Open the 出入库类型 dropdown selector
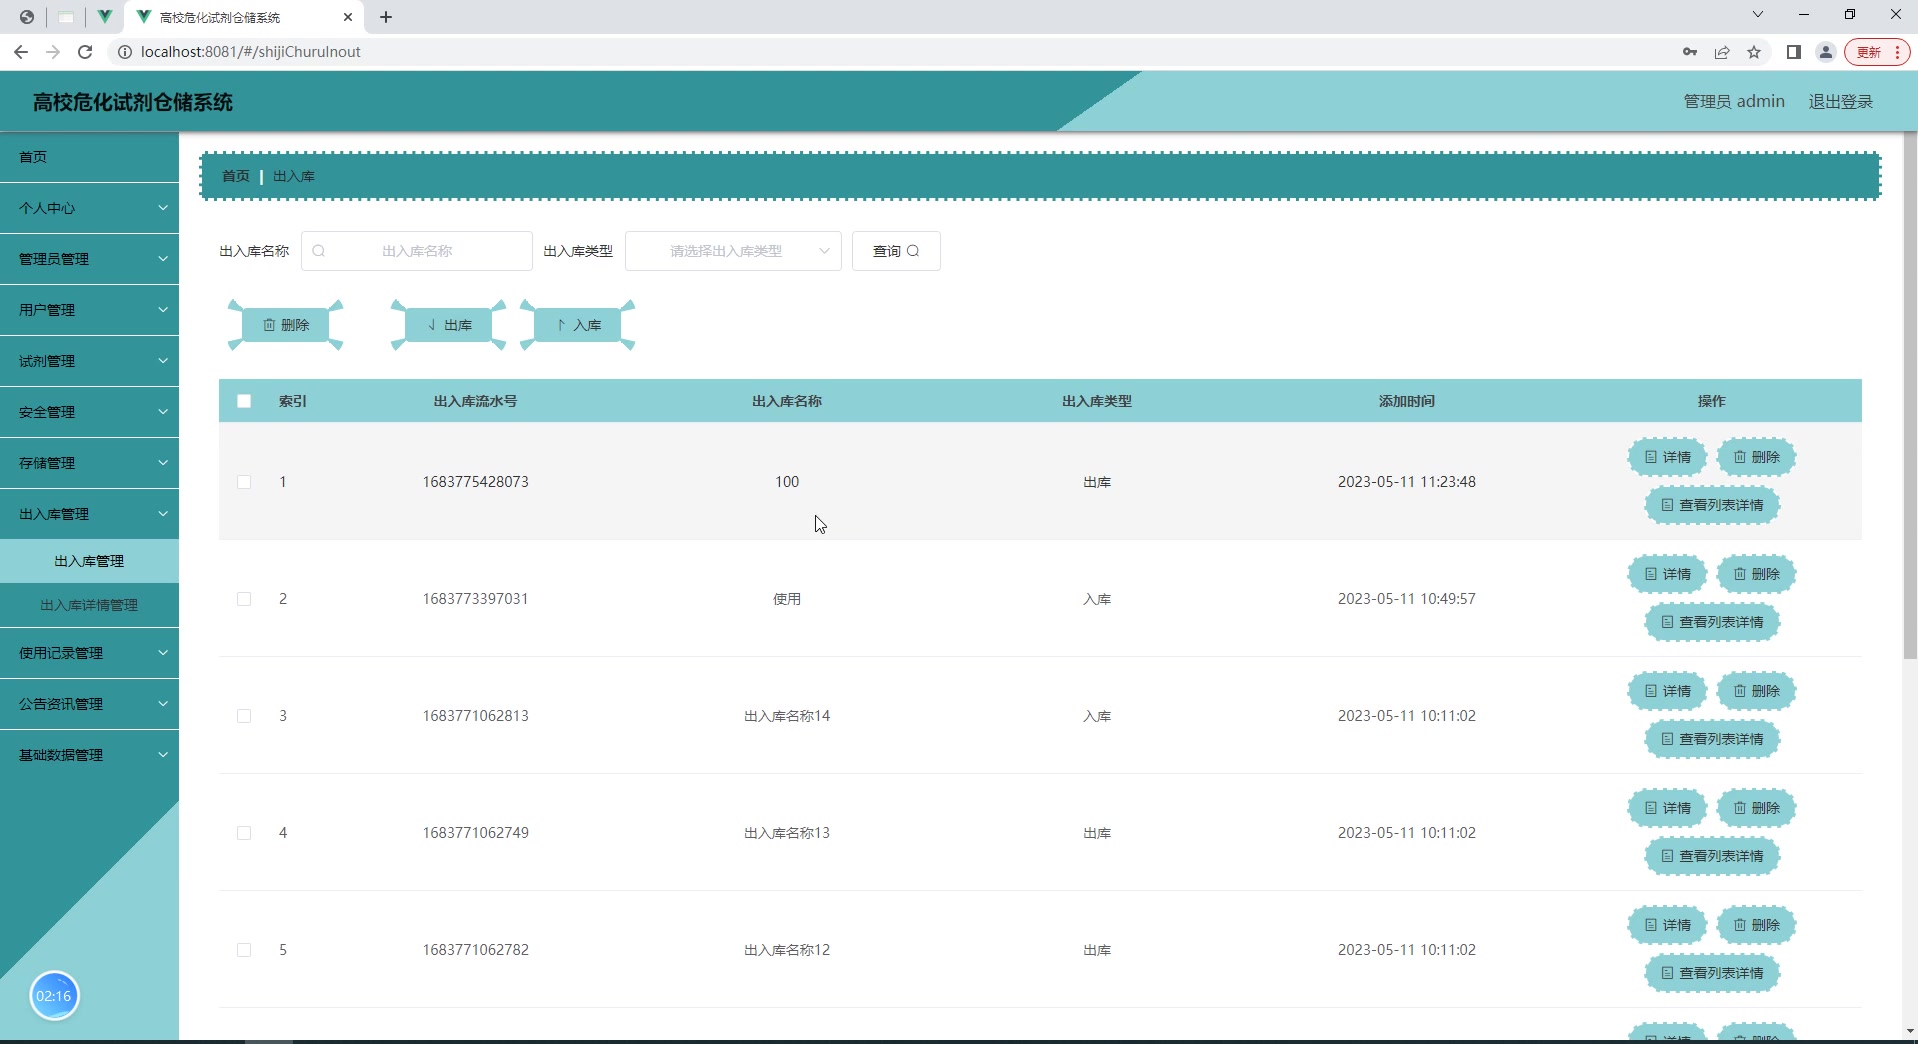The width and height of the screenshot is (1918, 1044). (733, 251)
